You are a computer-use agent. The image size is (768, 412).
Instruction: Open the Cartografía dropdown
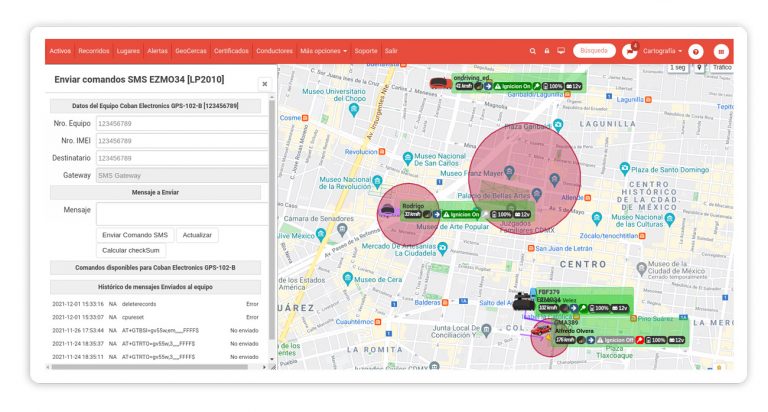pyautogui.click(x=662, y=51)
